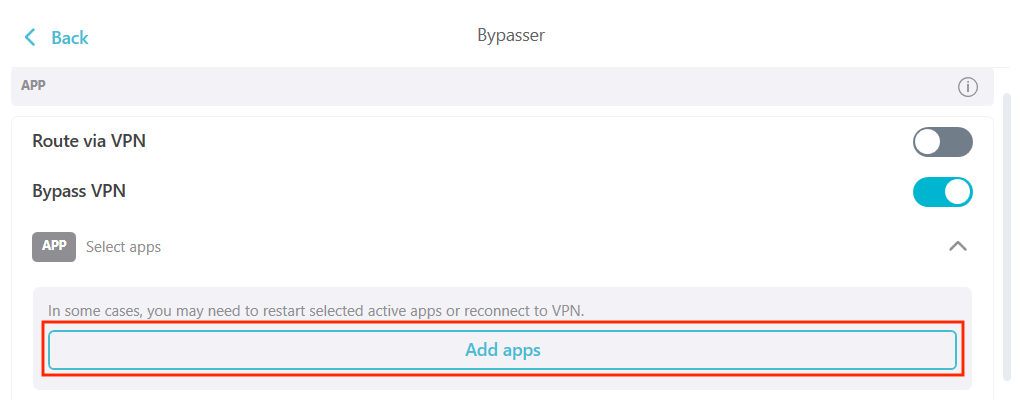Screen dimensions: 1021x400
Task: Click the APP section header label
Action: coord(33,86)
